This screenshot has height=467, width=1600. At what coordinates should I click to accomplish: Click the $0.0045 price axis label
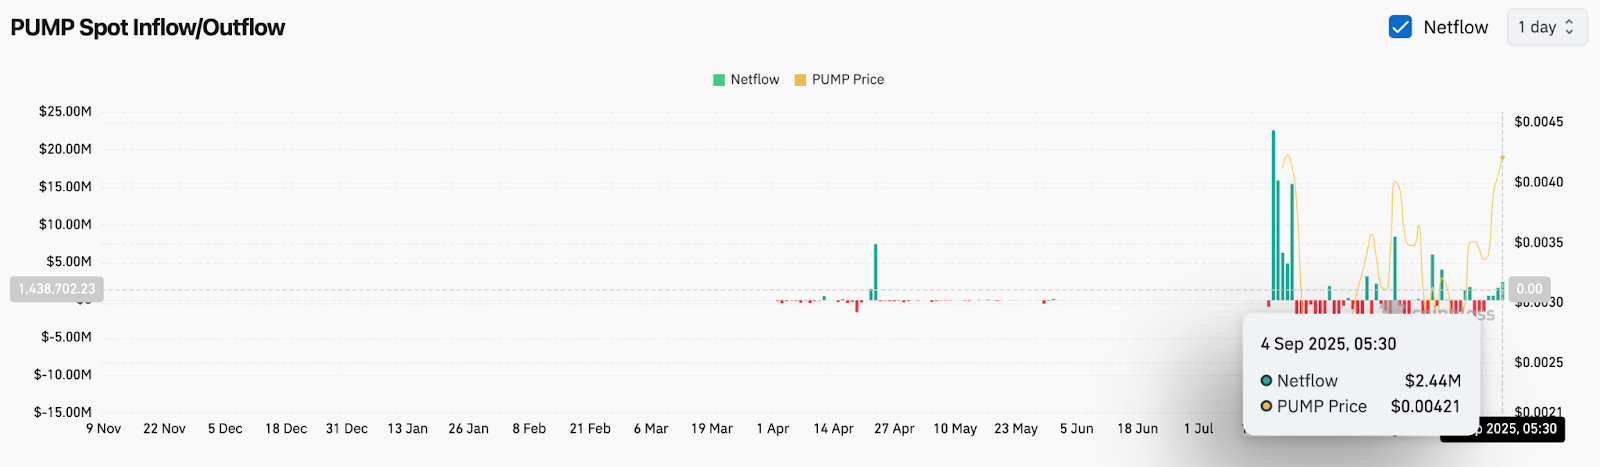pyautogui.click(x=1539, y=121)
